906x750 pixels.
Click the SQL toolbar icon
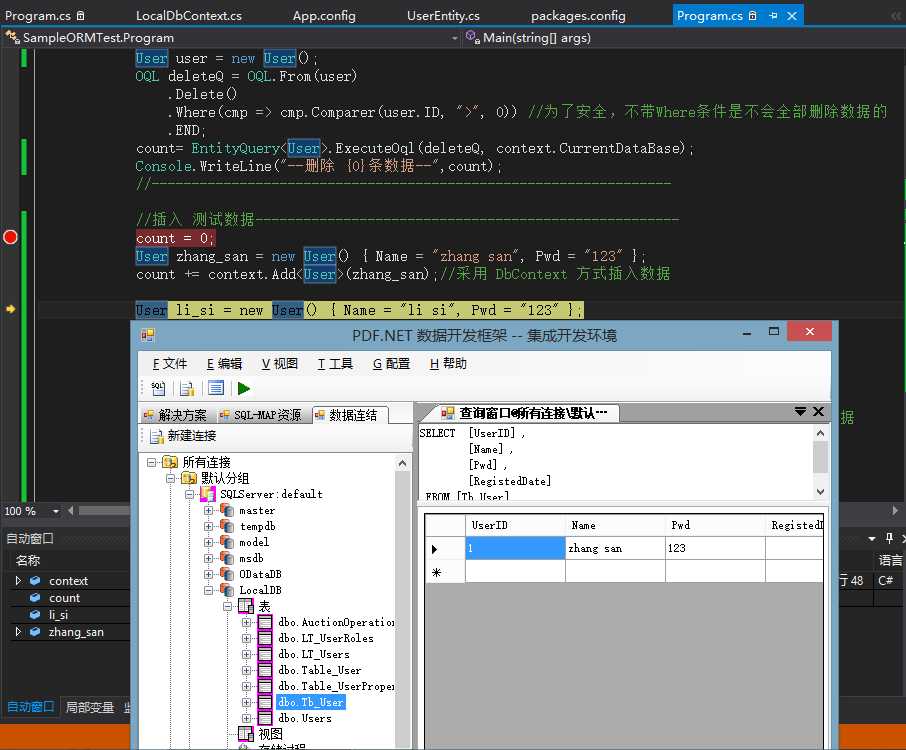point(158,389)
